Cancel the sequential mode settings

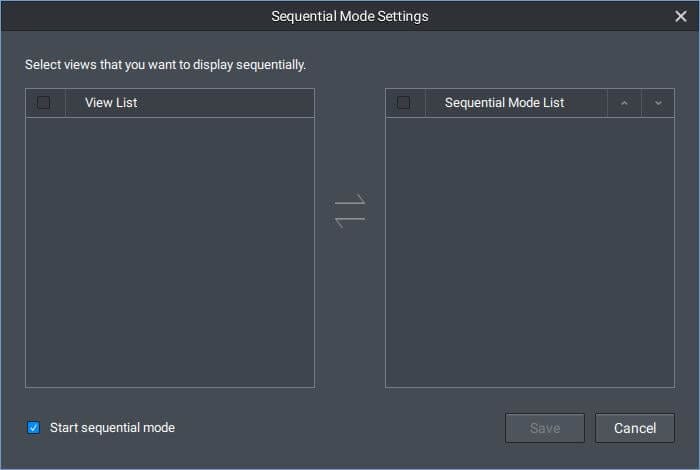coord(634,428)
